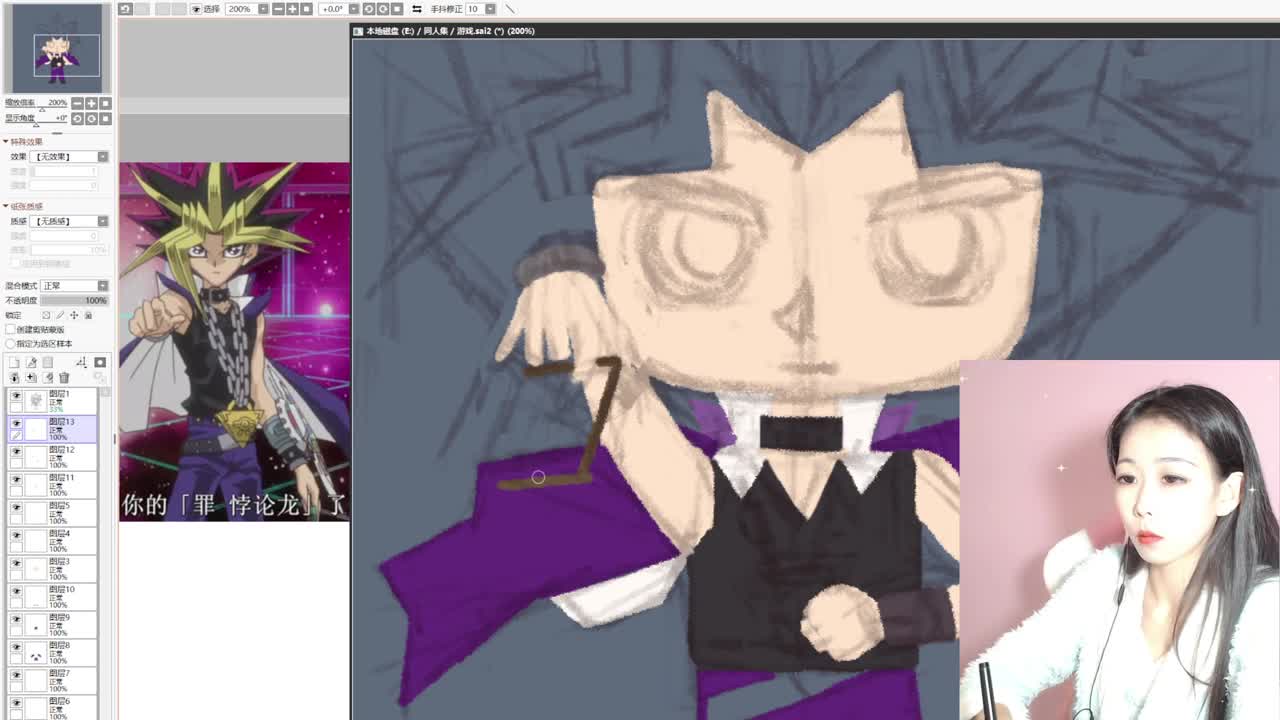Delete layer with trash can icon
The image size is (1280, 720).
pyautogui.click(x=64, y=377)
